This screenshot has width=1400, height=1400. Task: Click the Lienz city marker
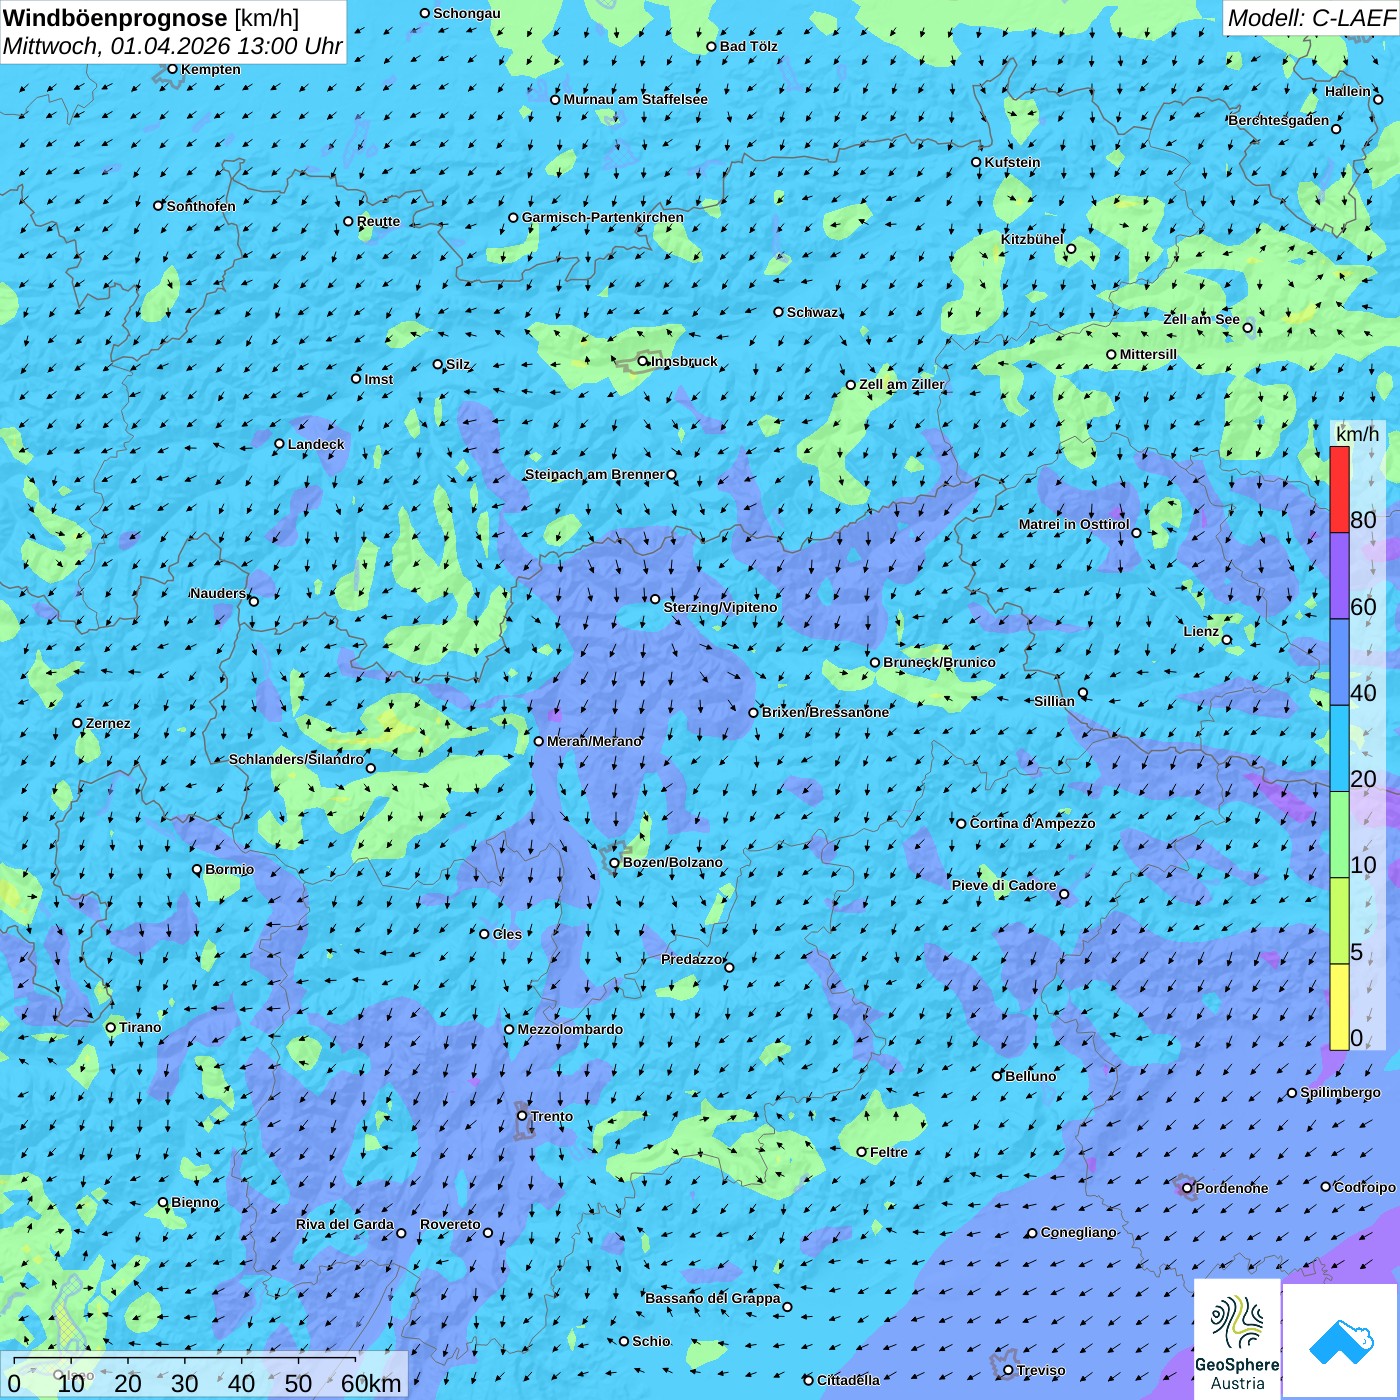click(1227, 639)
